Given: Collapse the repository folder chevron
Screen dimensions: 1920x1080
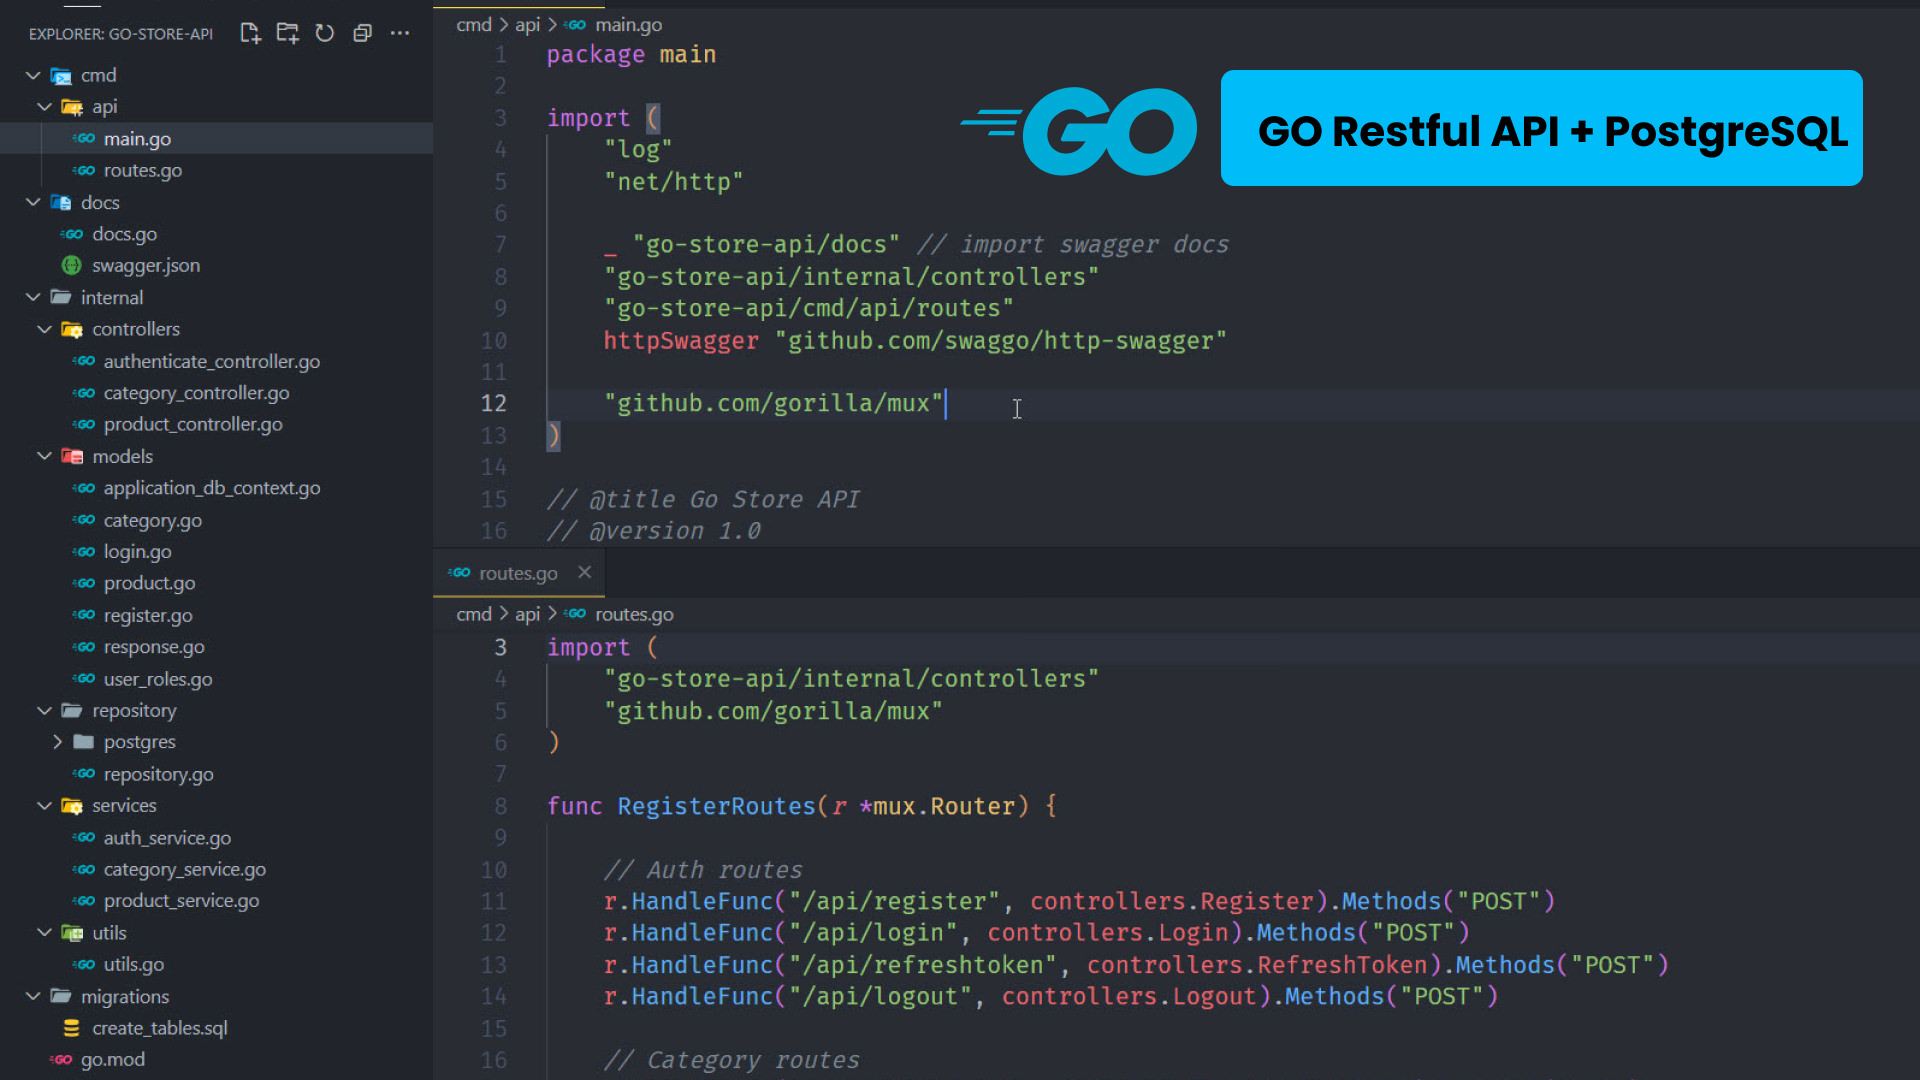Looking at the screenshot, I should click(44, 710).
